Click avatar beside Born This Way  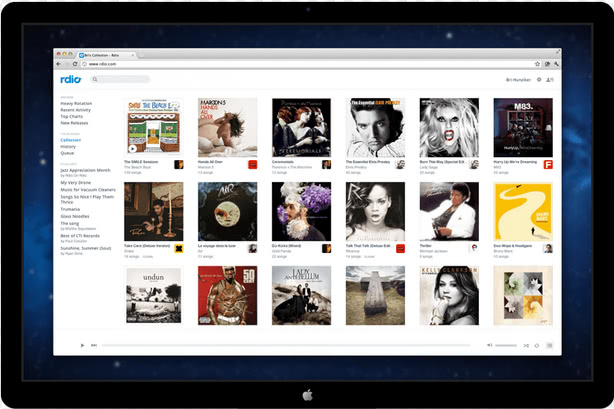coord(474,165)
